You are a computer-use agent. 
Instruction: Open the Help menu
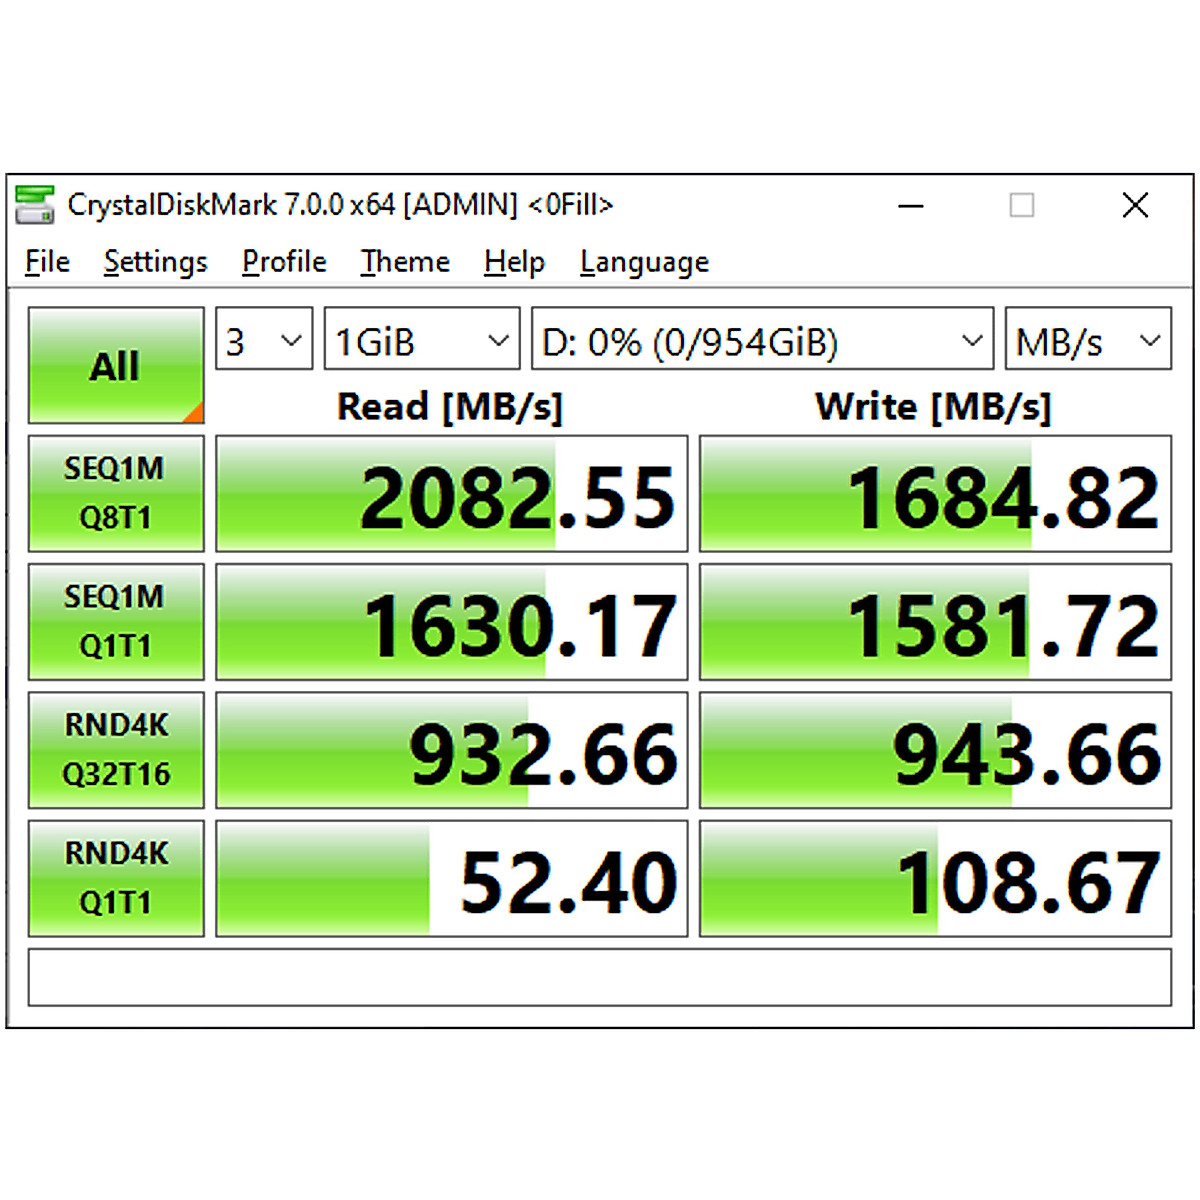coord(514,262)
